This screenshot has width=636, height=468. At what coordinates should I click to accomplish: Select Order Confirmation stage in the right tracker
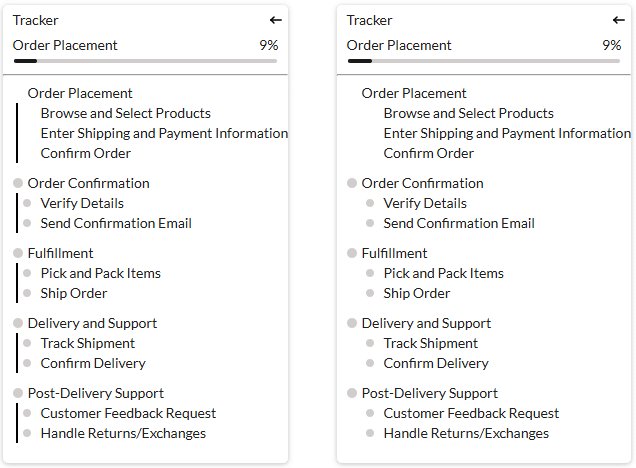(x=422, y=183)
